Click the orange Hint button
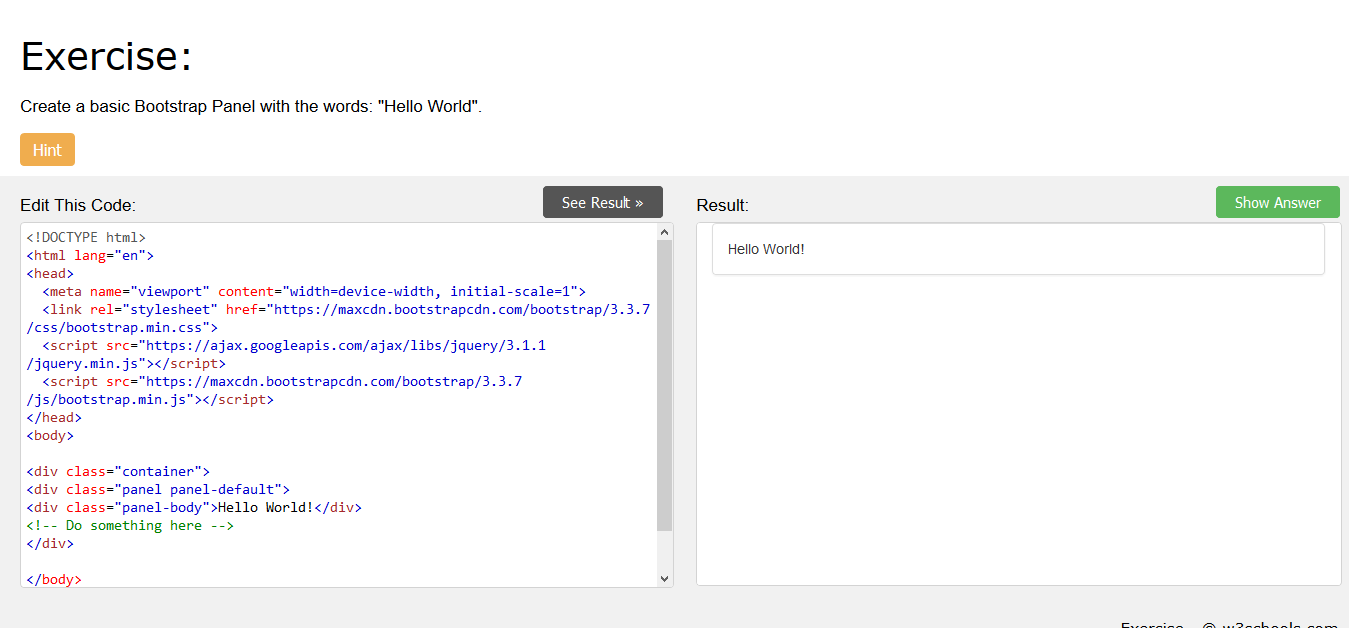 coord(47,150)
